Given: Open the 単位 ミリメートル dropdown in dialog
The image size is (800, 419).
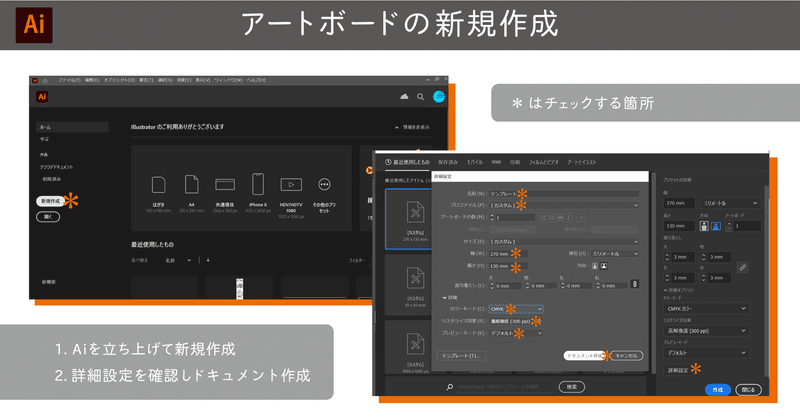Looking at the screenshot, I should pos(615,254).
